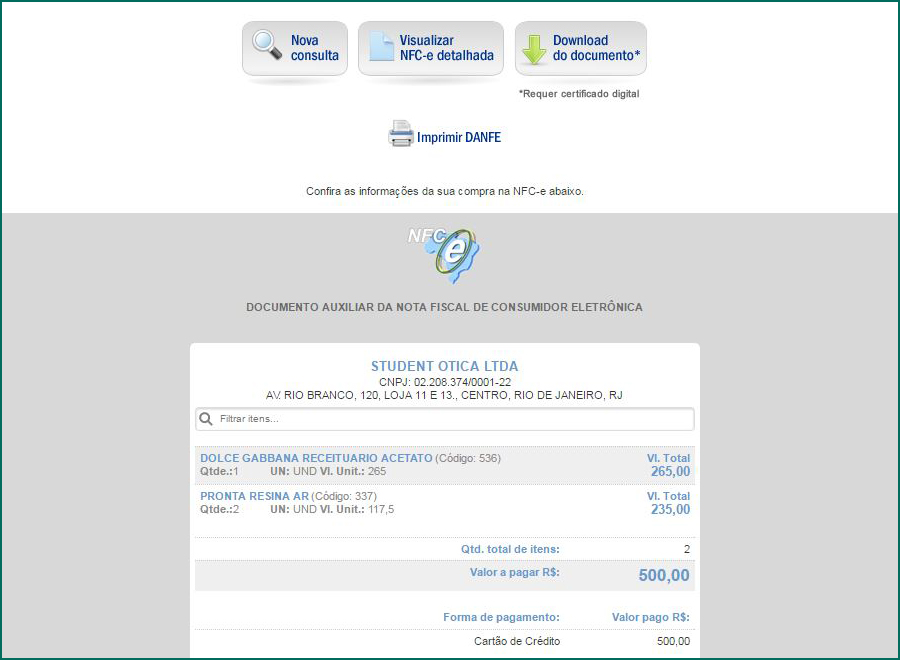This screenshot has height=660, width=900.
Task: Start a new query via Nova consulta text
Action: pos(314,48)
